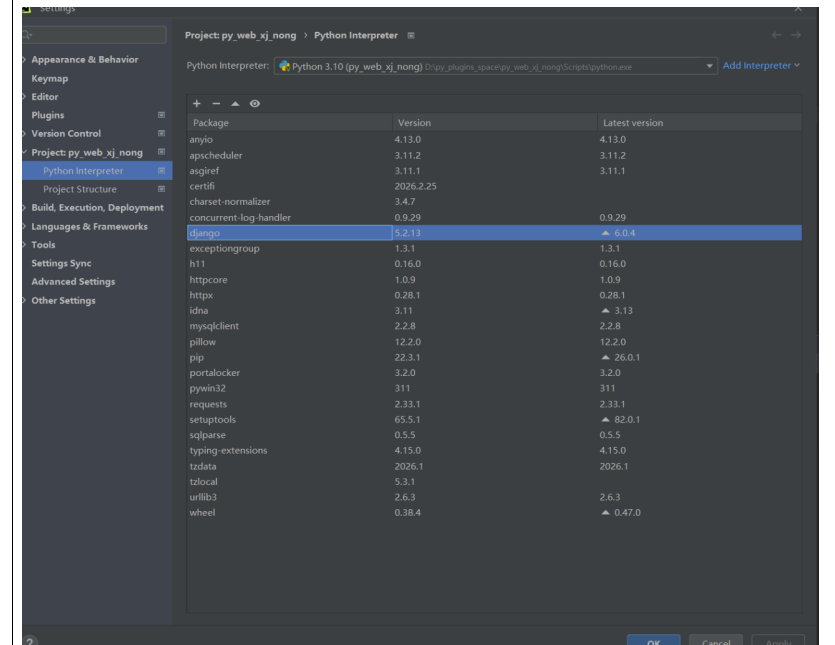The image size is (835, 645).
Task: Click wheel upgrade arrow for 0.47.0
Action: (x=605, y=513)
